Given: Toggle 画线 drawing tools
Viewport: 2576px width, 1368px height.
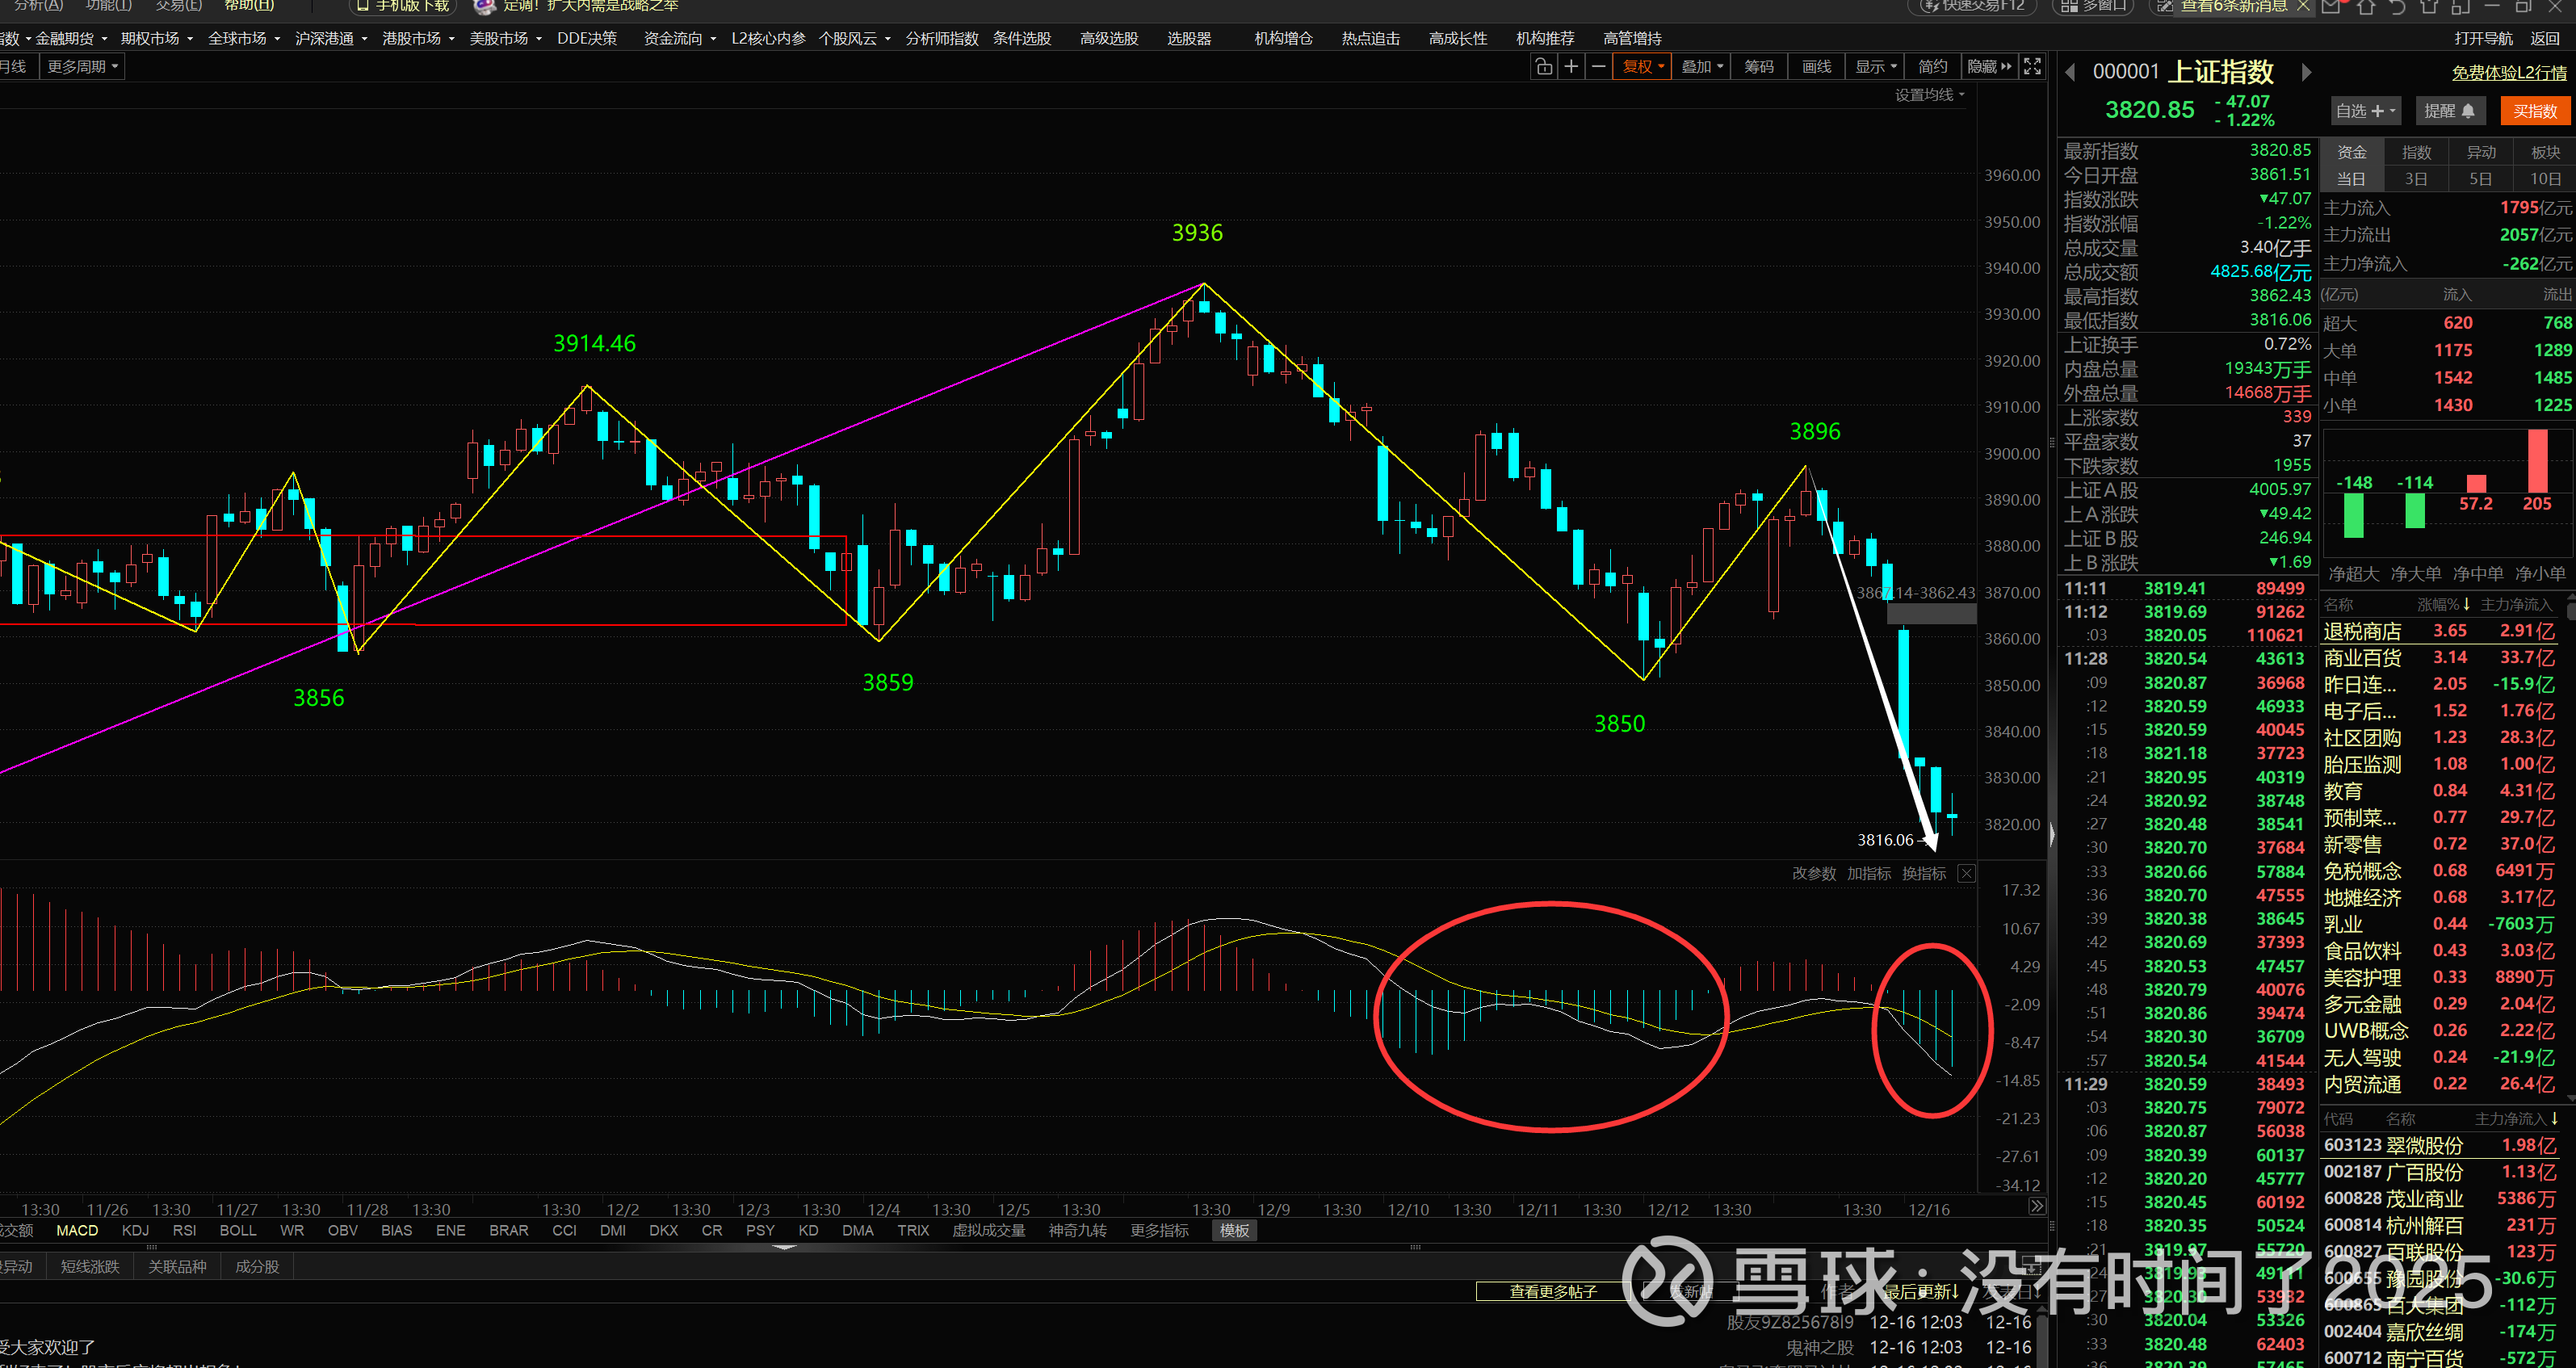Looking at the screenshot, I should coord(1815,67).
